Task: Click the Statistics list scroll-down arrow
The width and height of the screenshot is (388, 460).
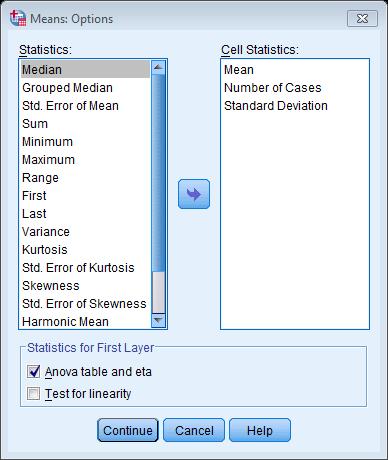Action: coord(158,320)
